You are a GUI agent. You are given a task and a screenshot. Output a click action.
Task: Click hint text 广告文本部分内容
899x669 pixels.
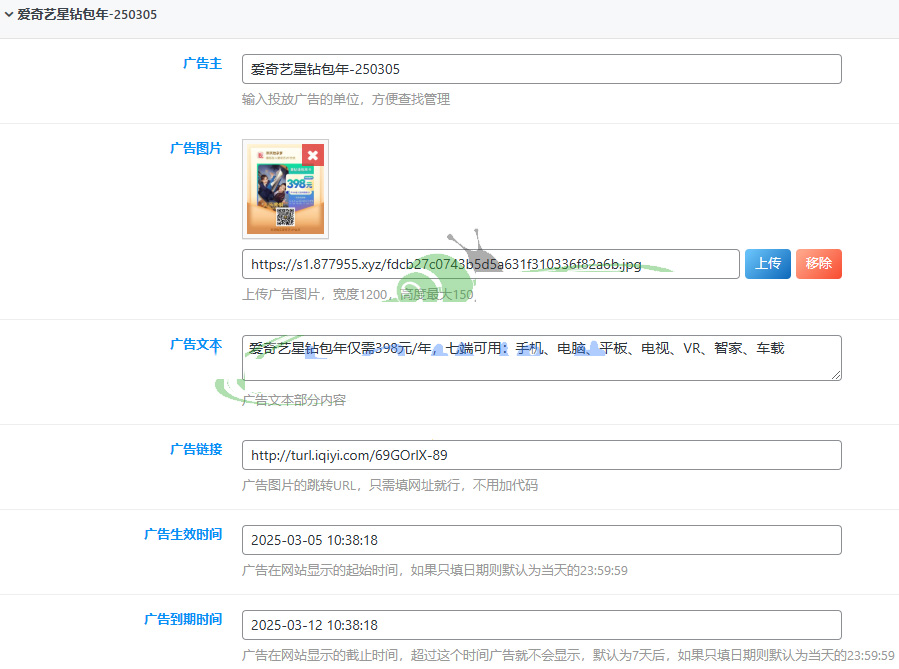(x=294, y=400)
